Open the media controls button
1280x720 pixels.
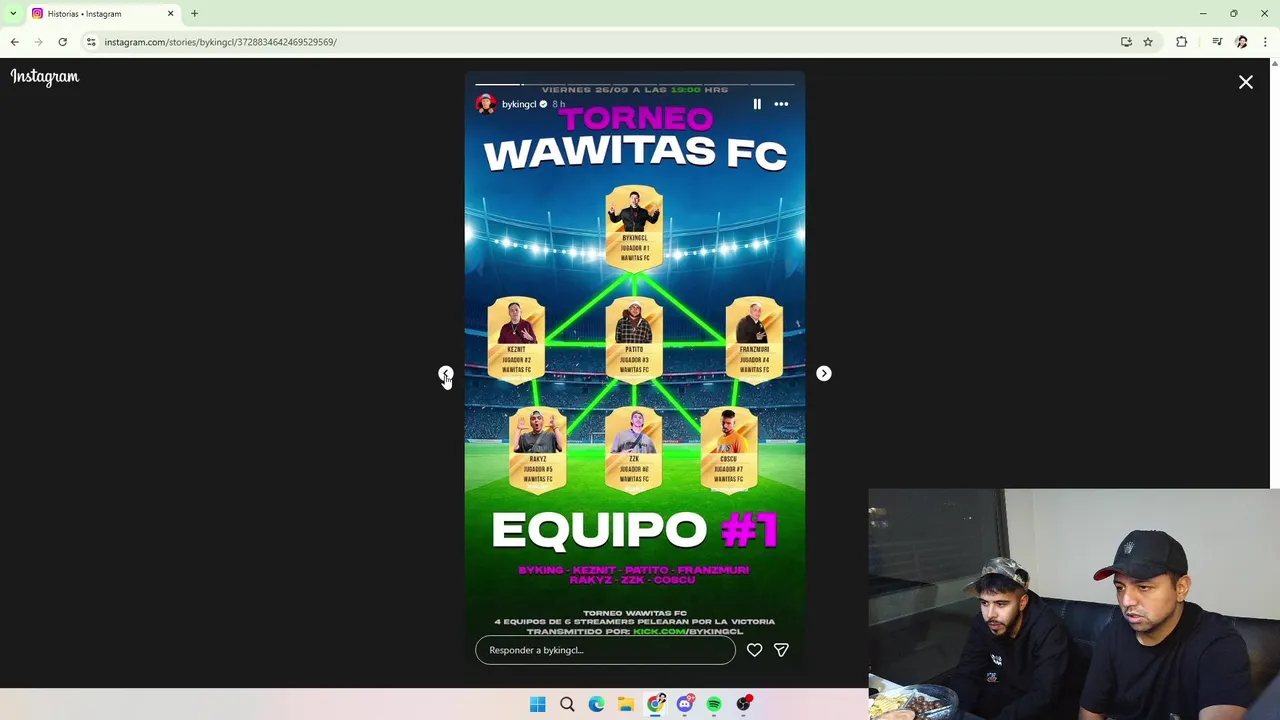click(1217, 42)
